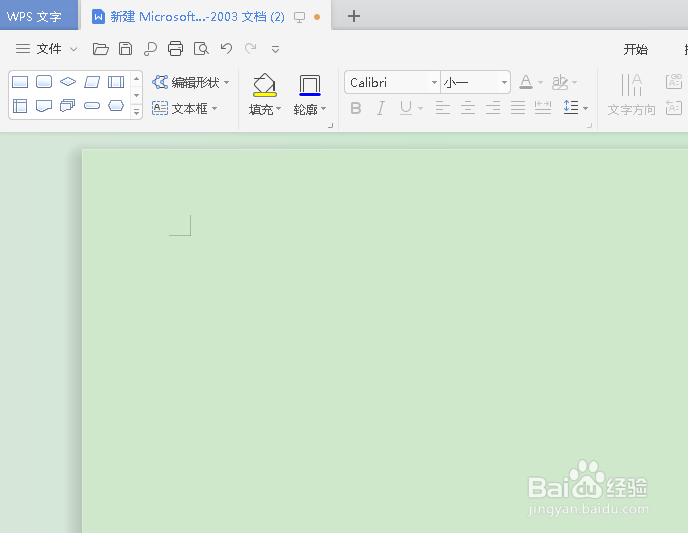Open the 编辑形状 dropdown

coord(190,82)
